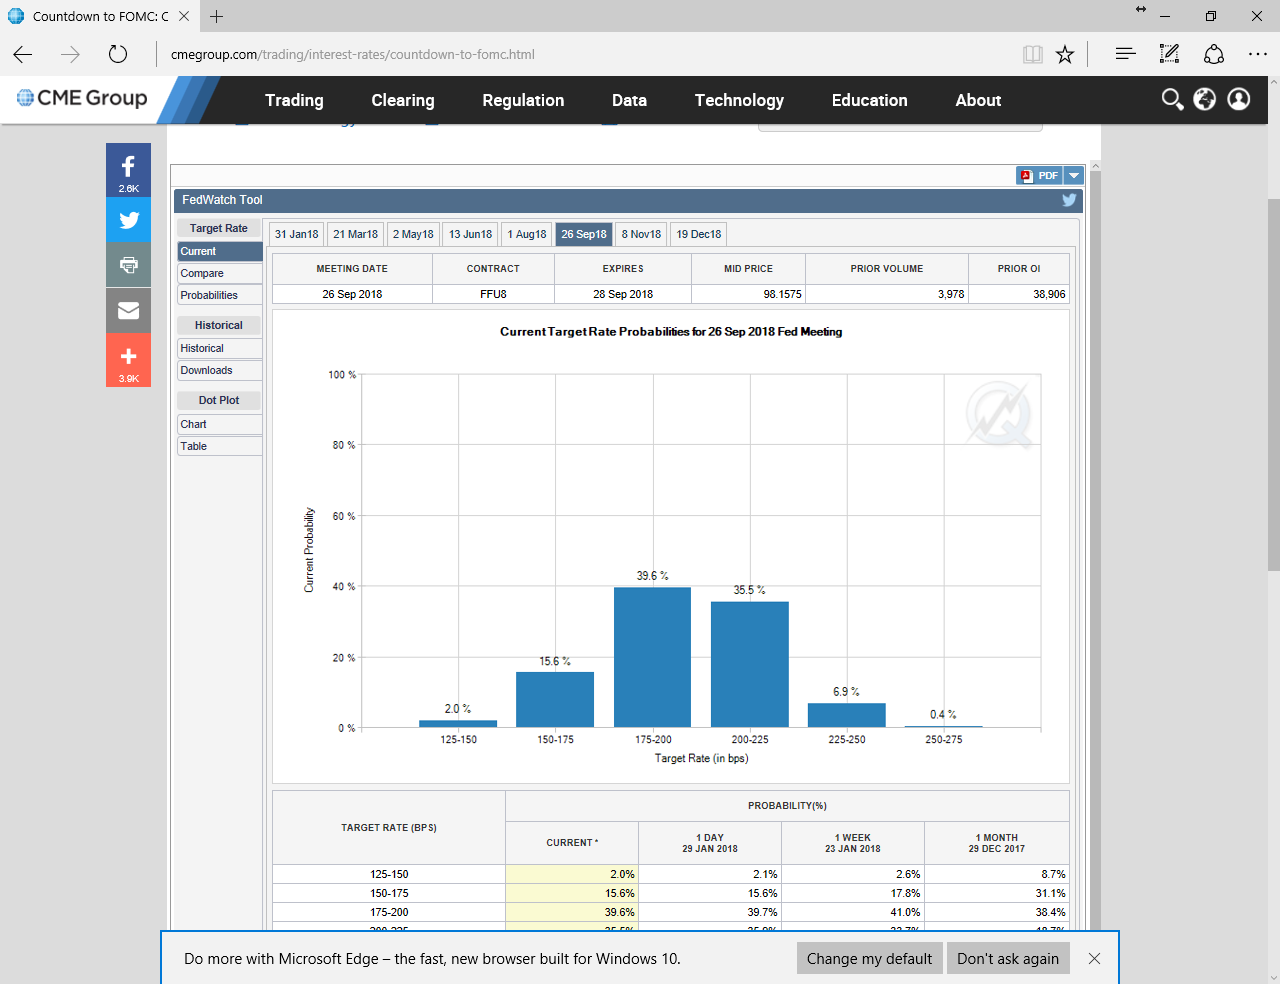Tweet from FedWatch Tool header bird icon
1280x984 pixels.
click(1069, 200)
